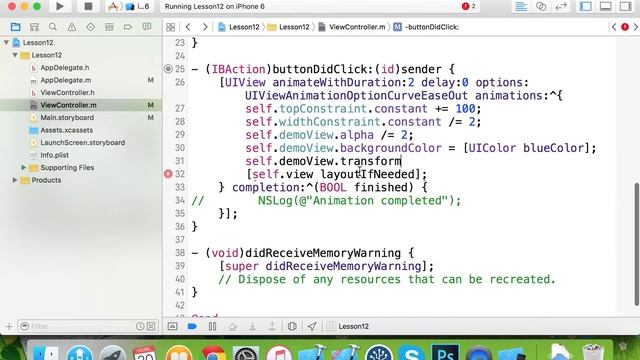Viewport: 640px width, 360px height.
Task: Switch to the Standard editor
Action: pyautogui.click(x=521, y=7)
